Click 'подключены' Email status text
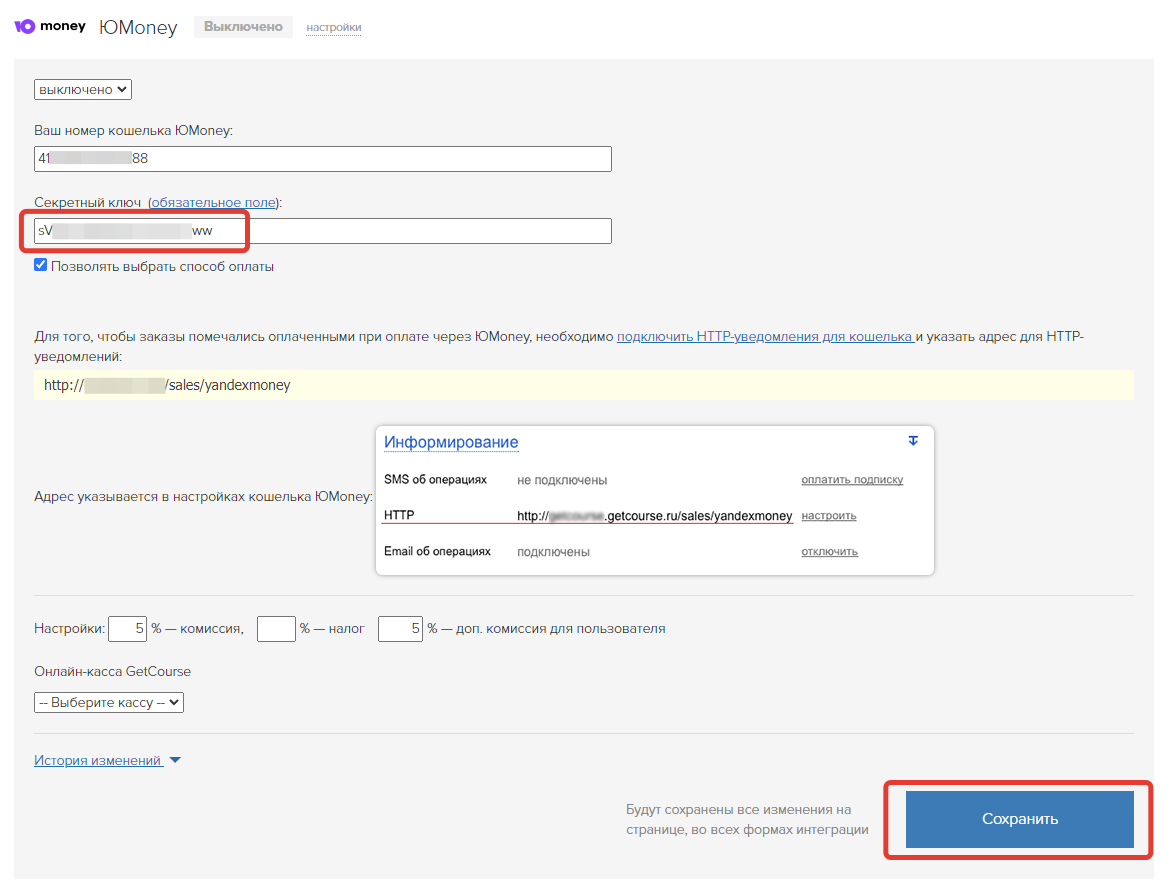 [x=553, y=552]
